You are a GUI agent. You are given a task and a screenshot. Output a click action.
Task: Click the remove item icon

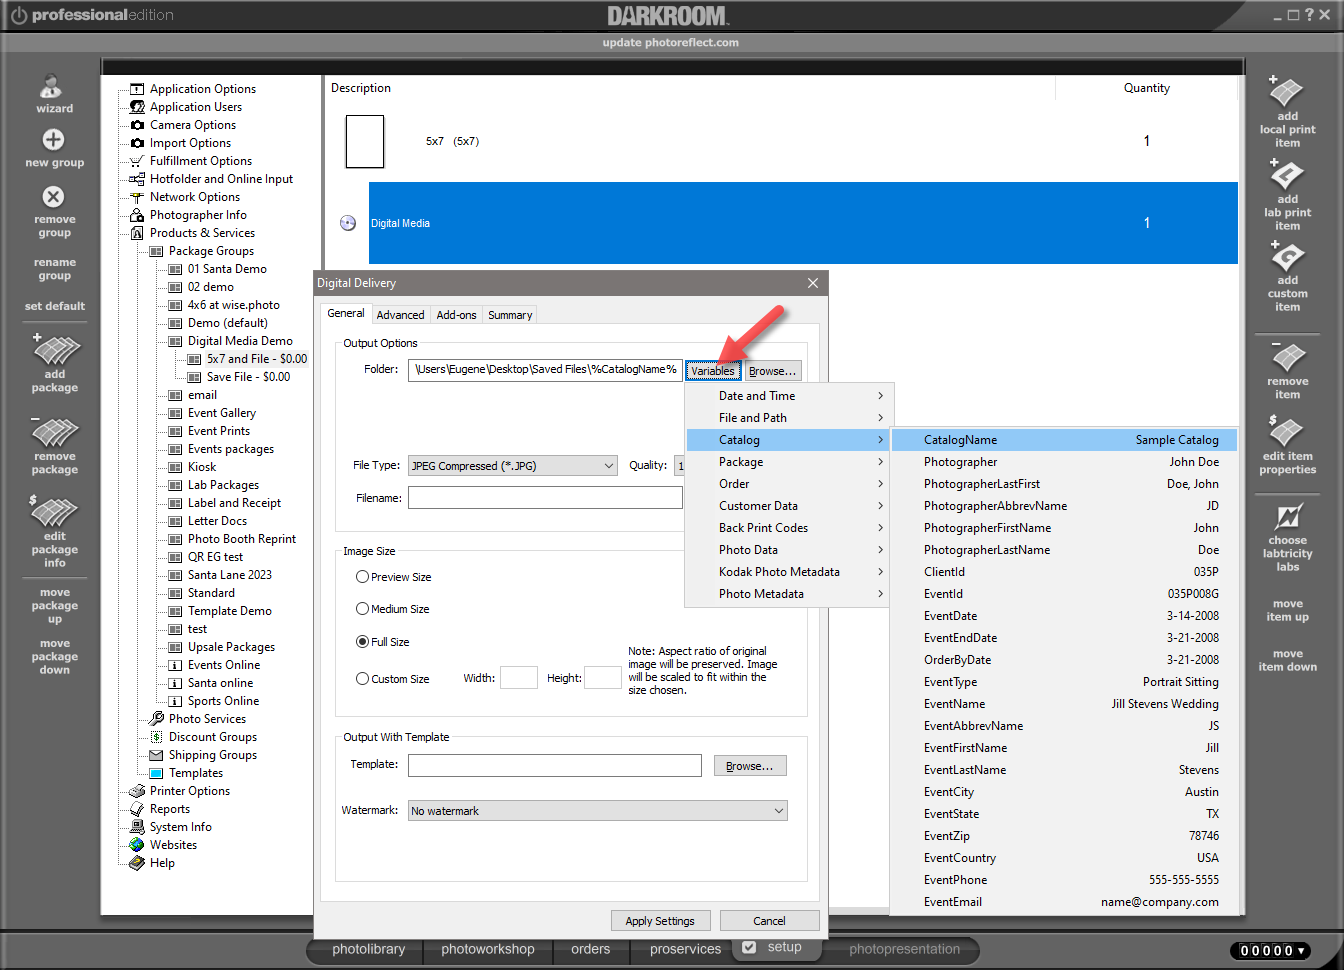1288,357
